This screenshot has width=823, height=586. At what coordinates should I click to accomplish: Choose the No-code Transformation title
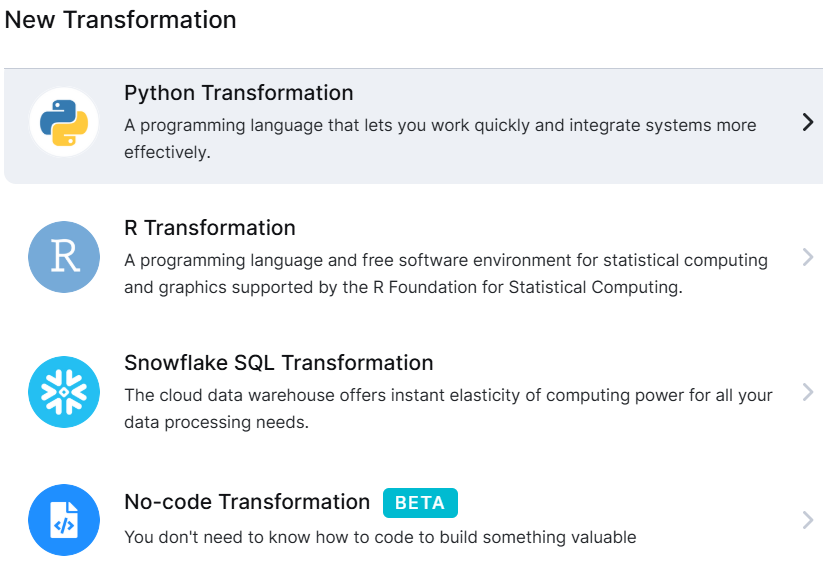pos(247,502)
